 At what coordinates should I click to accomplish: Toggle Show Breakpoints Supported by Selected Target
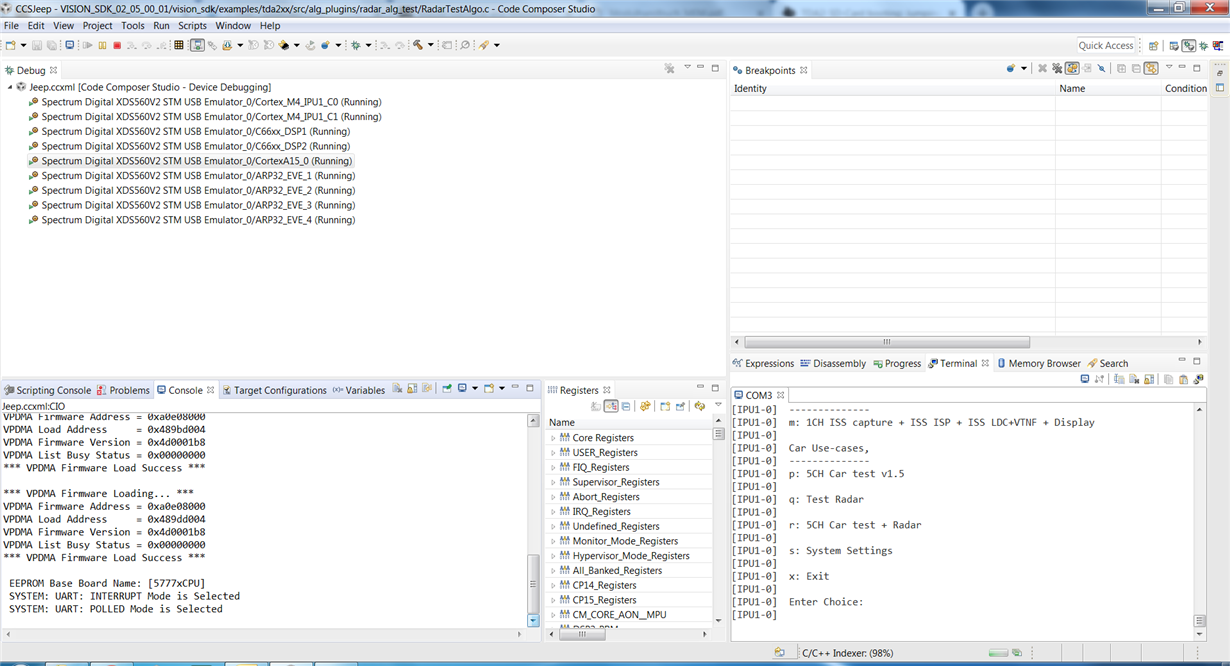click(1072, 68)
